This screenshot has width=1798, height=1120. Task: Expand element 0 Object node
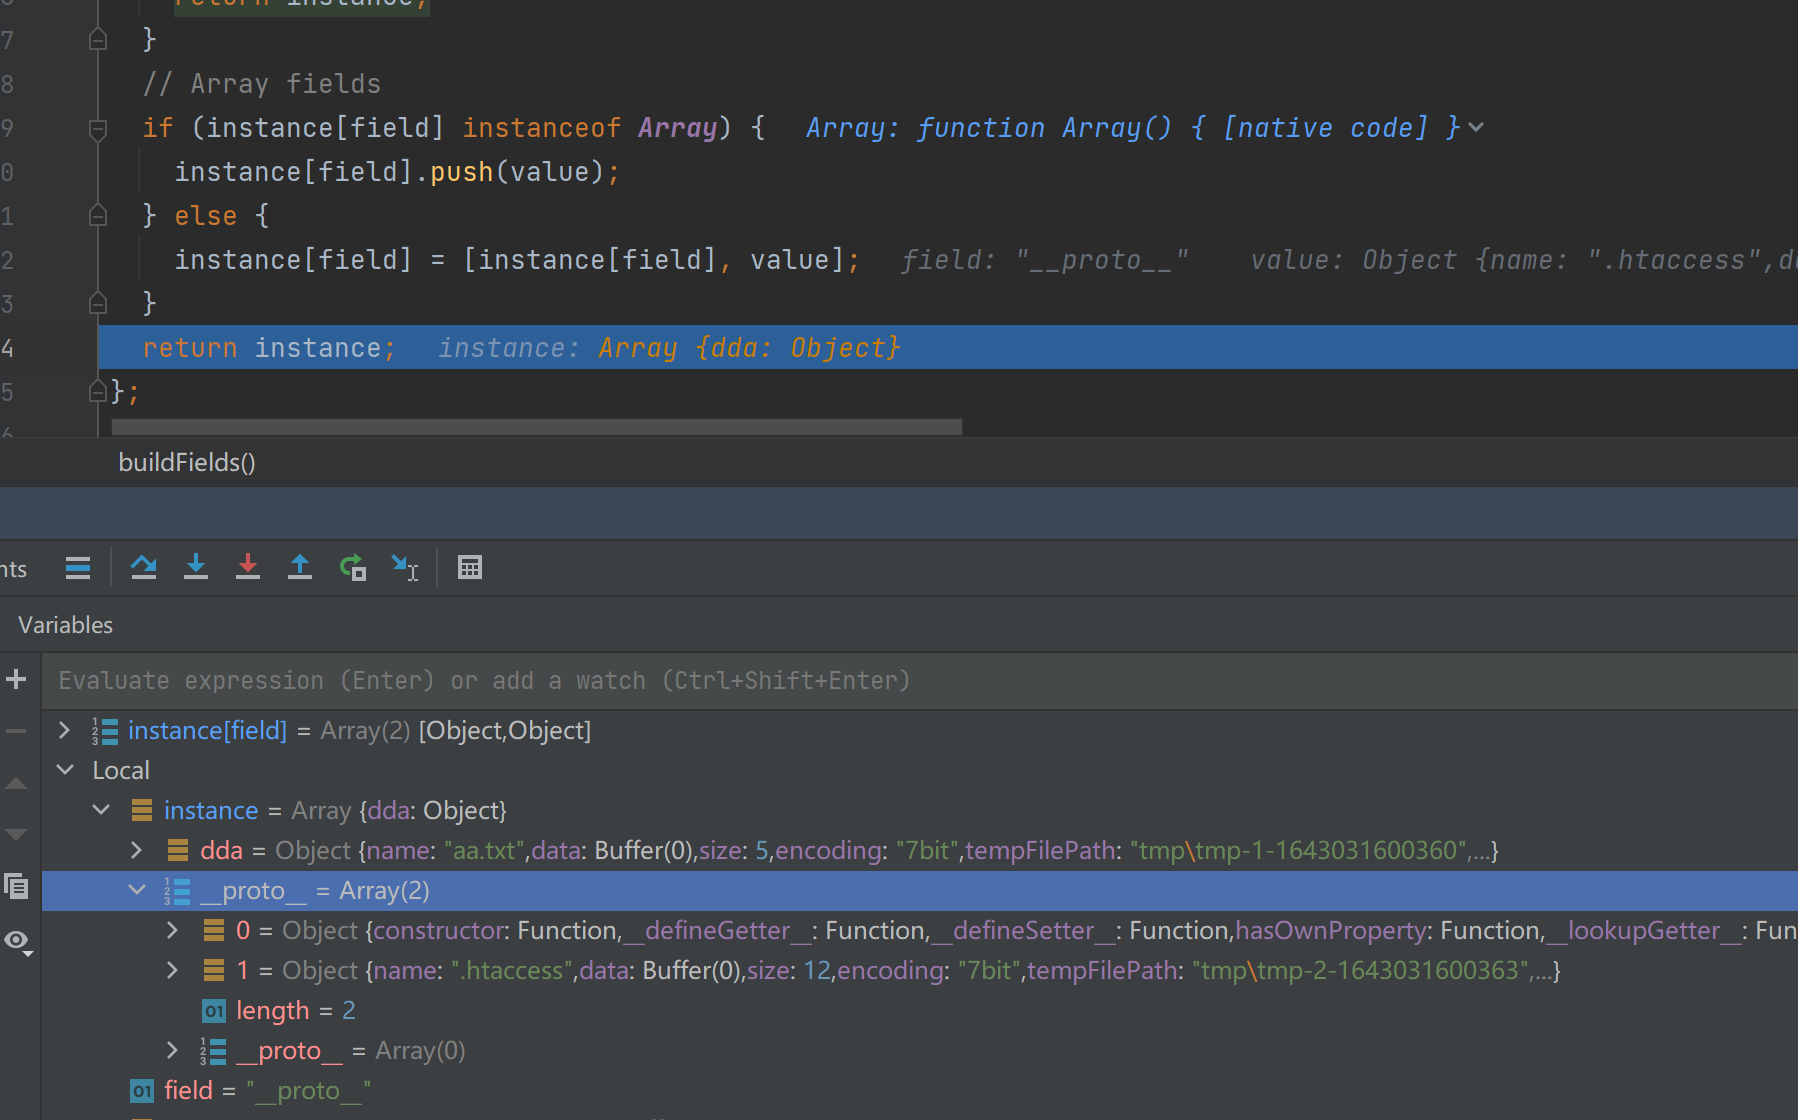coord(173,930)
